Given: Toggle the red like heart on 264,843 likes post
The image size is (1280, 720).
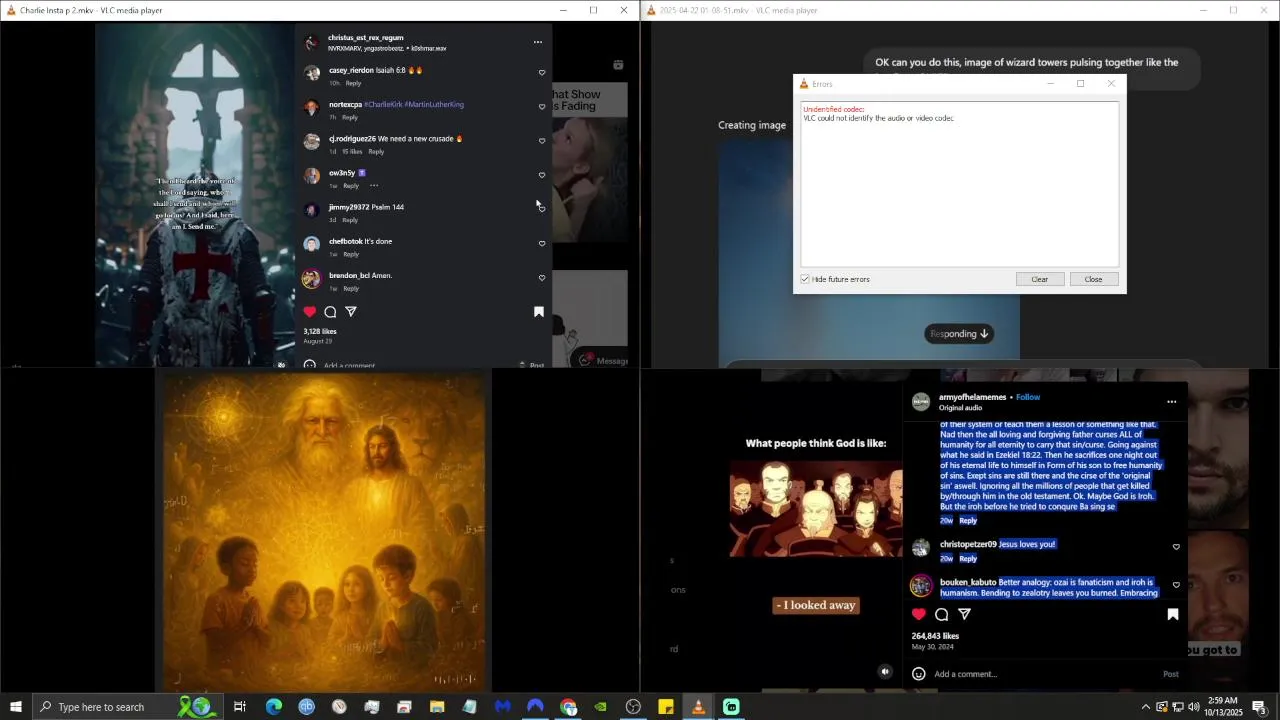Looking at the screenshot, I should click(919, 614).
